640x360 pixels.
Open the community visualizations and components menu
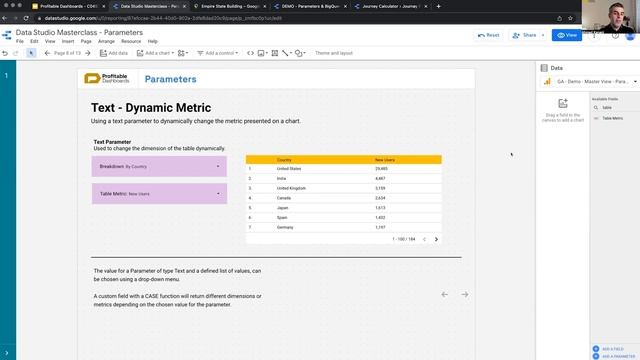[183, 53]
